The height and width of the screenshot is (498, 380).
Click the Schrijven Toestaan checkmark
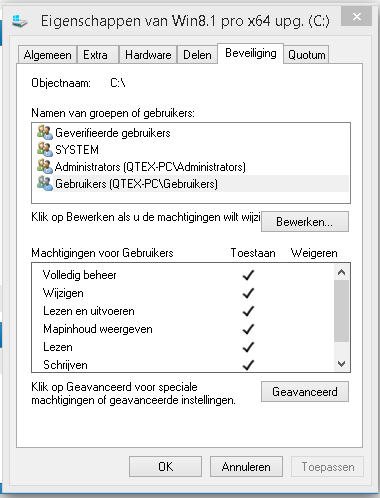click(248, 365)
